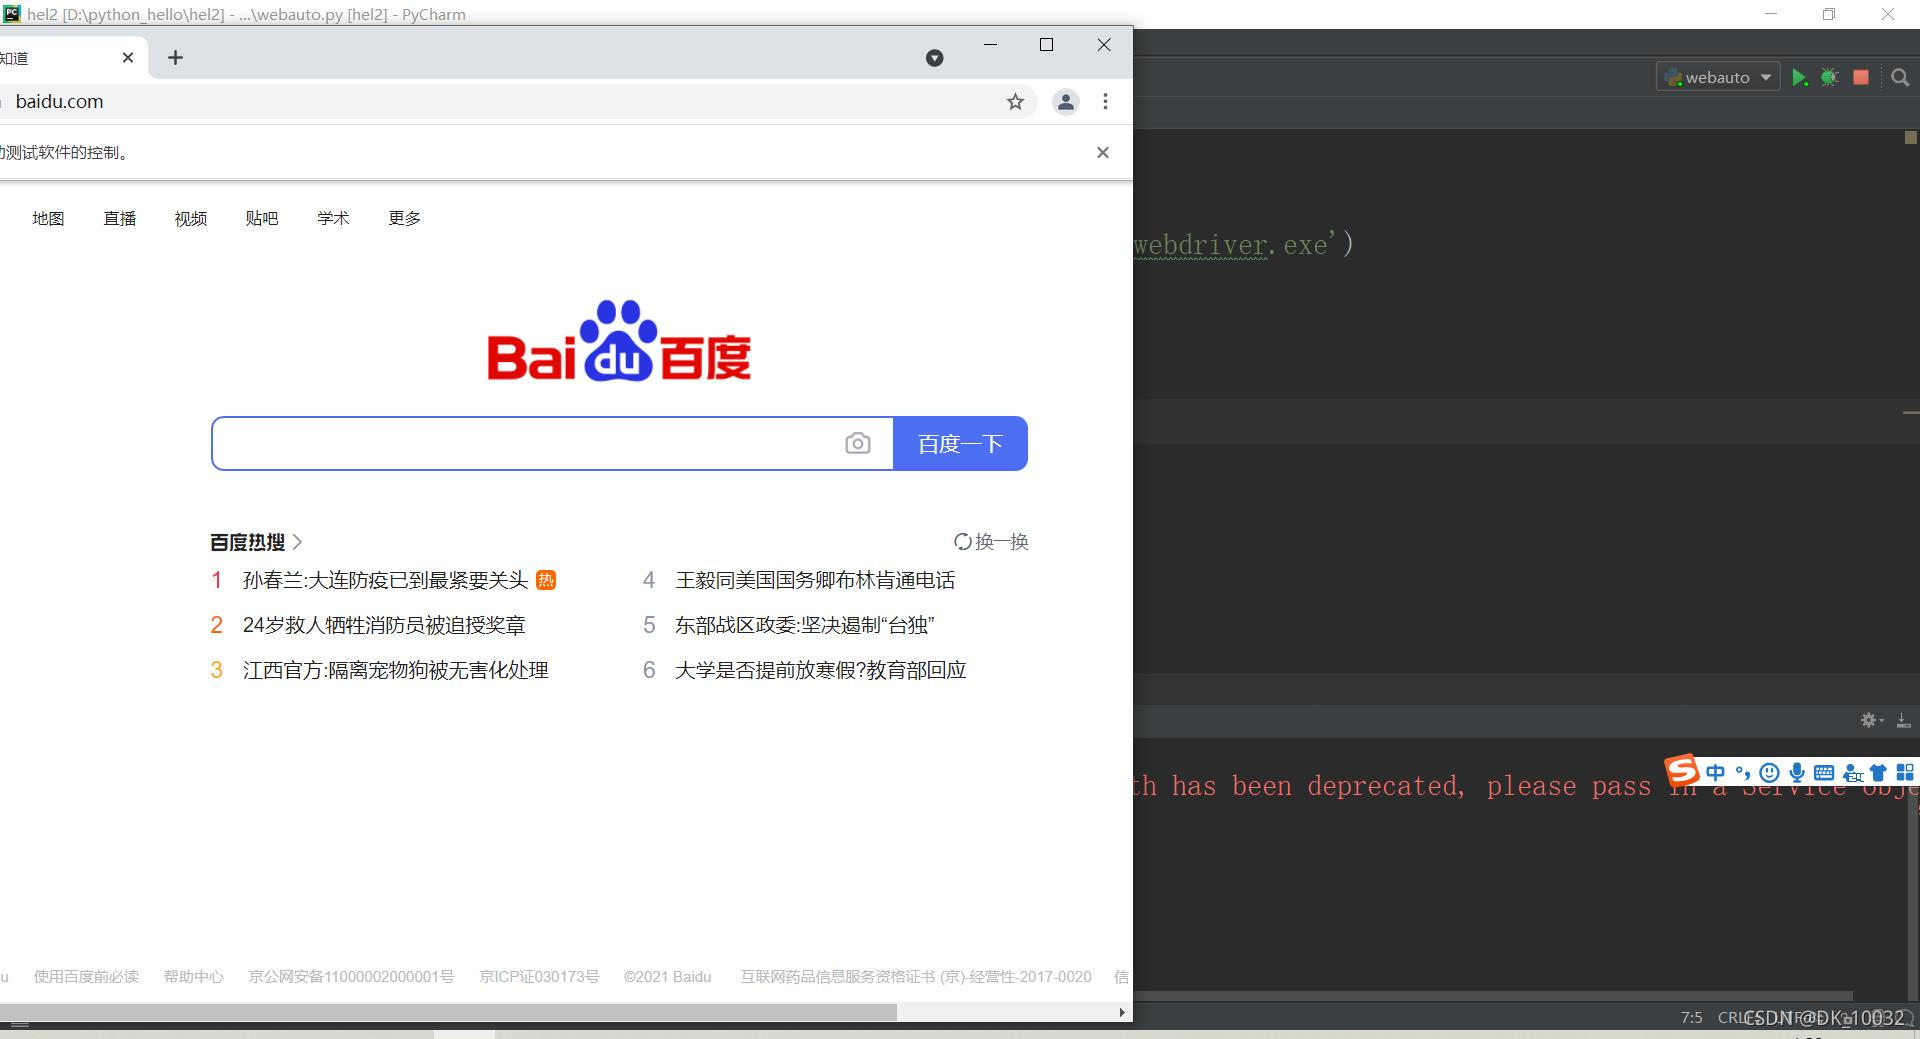Open hot search 东部战区政委:坚决遏制"台独"

805,625
